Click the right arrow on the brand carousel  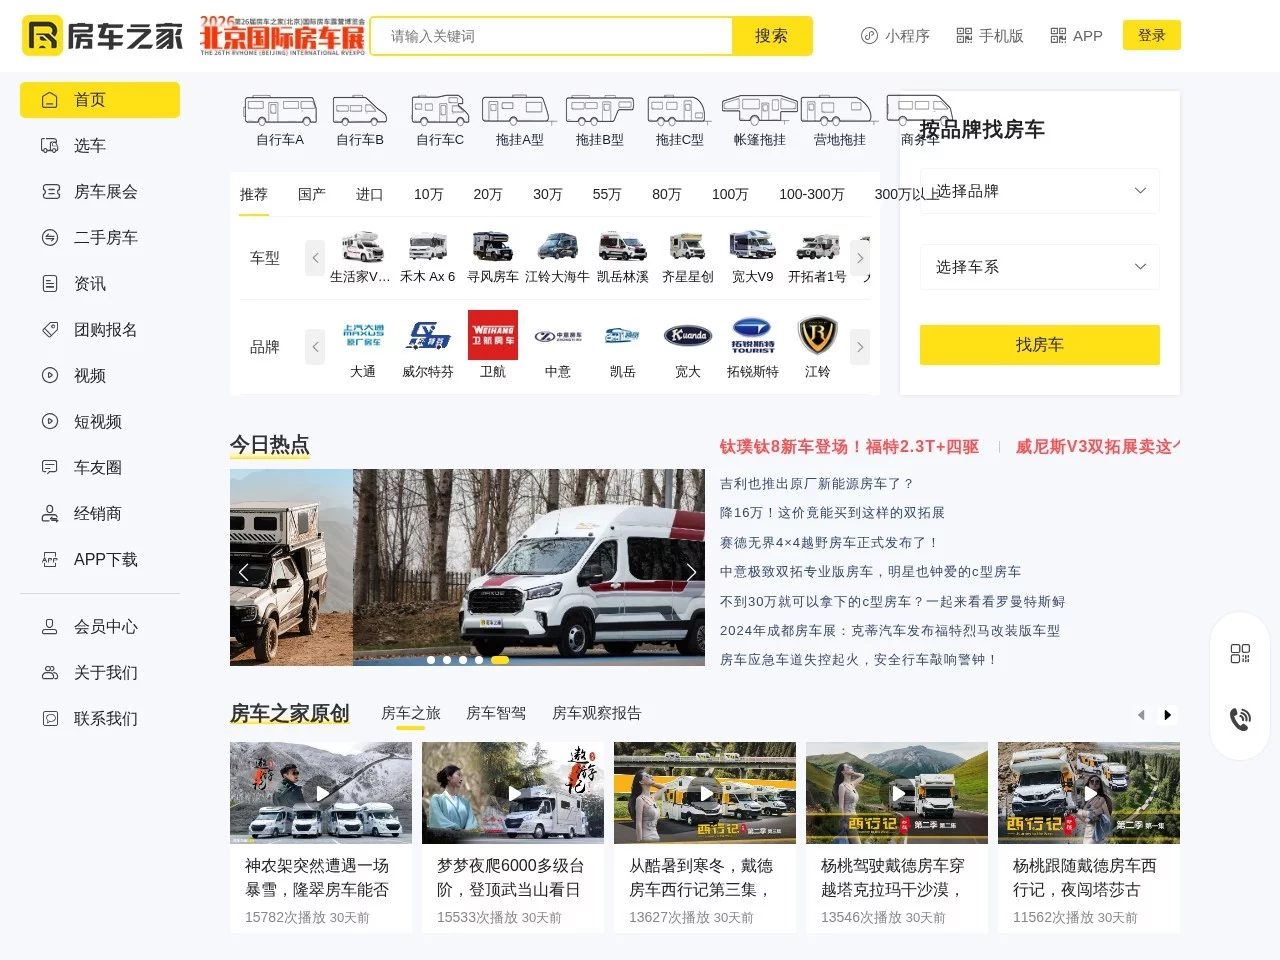tap(859, 346)
